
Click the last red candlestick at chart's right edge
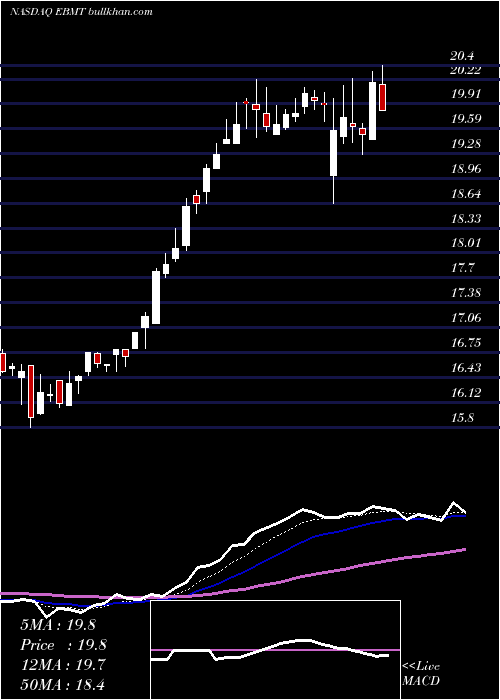click(383, 97)
